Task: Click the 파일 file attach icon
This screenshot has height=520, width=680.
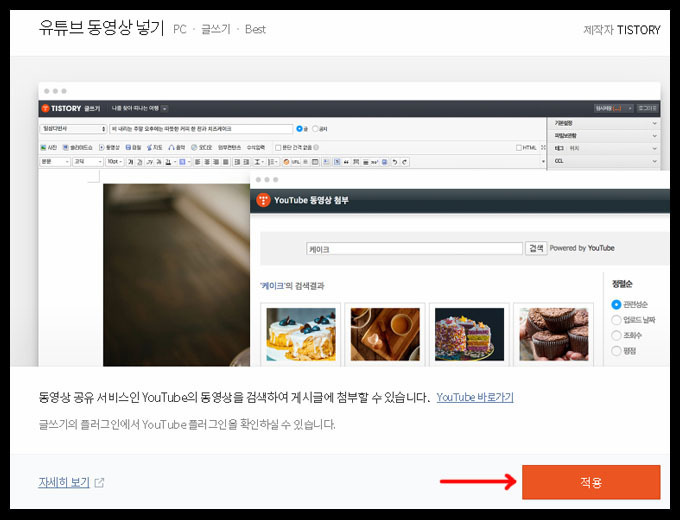Action: point(128,147)
